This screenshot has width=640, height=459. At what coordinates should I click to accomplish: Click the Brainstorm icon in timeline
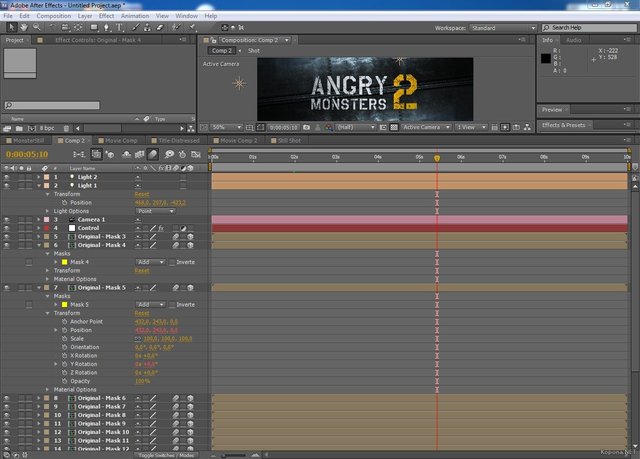pyautogui.click(x=169, y=154)
